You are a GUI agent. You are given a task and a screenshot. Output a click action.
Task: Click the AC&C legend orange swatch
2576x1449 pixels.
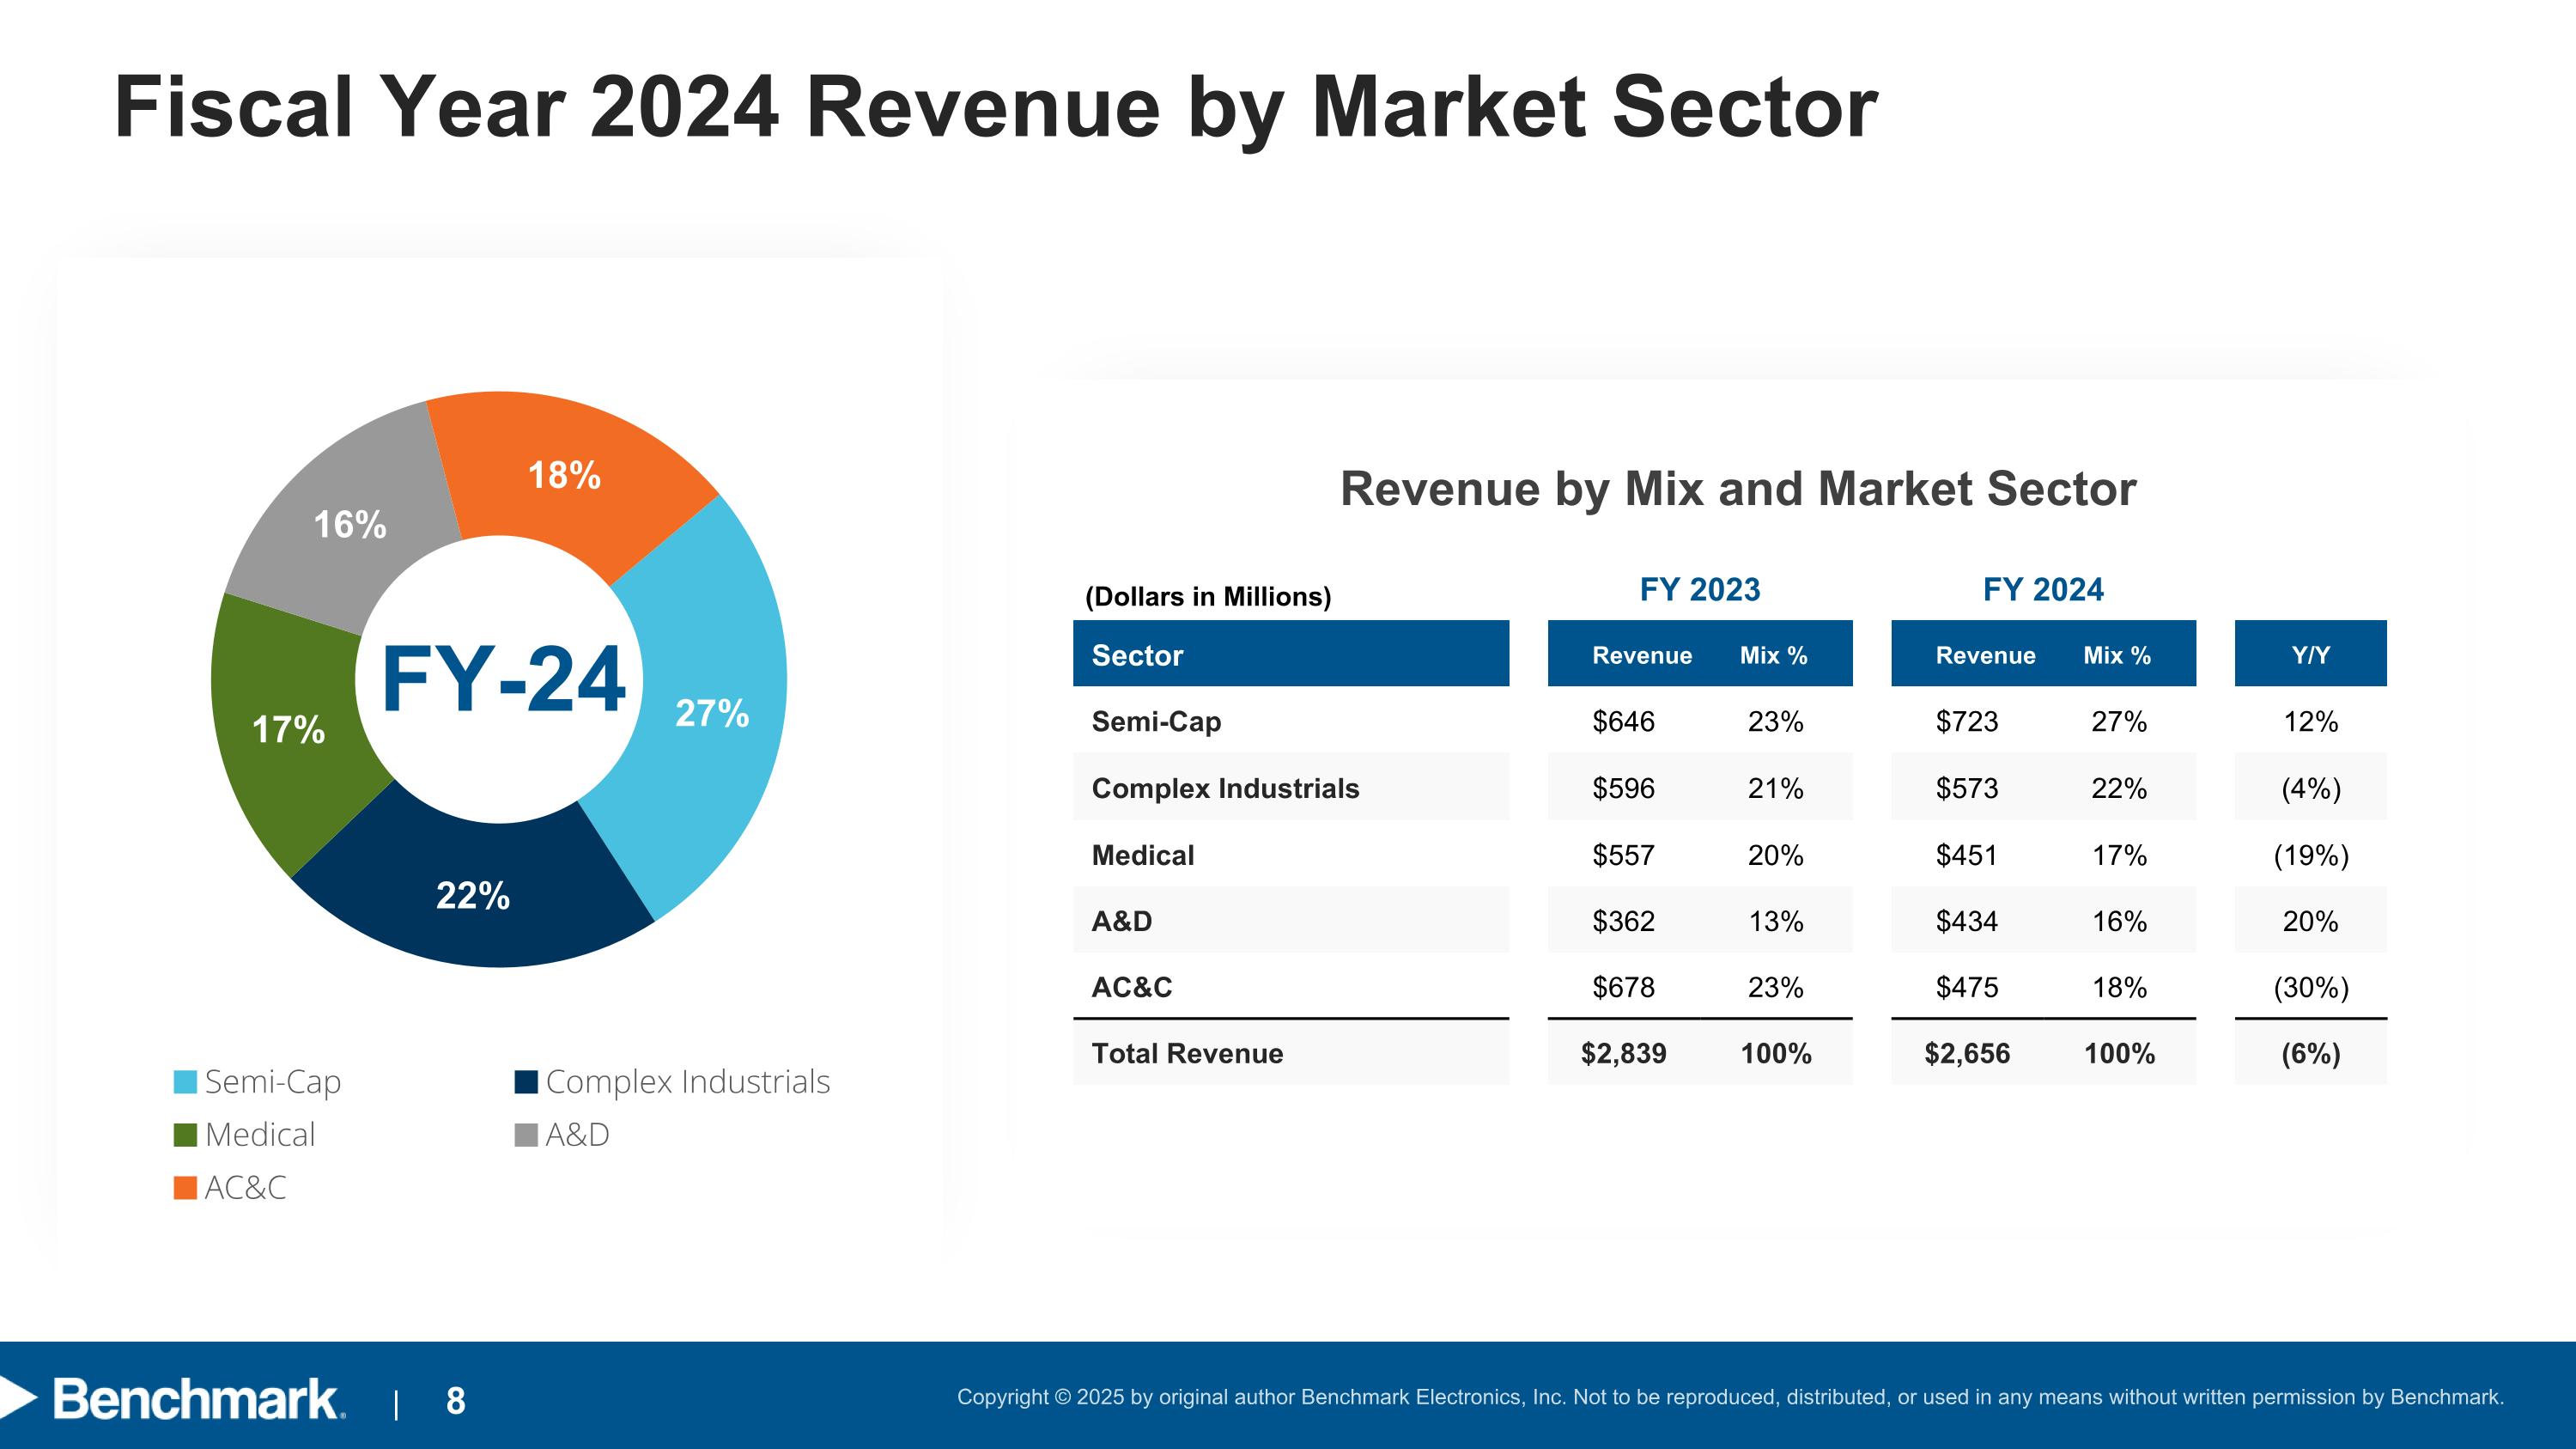point(185,1188)
